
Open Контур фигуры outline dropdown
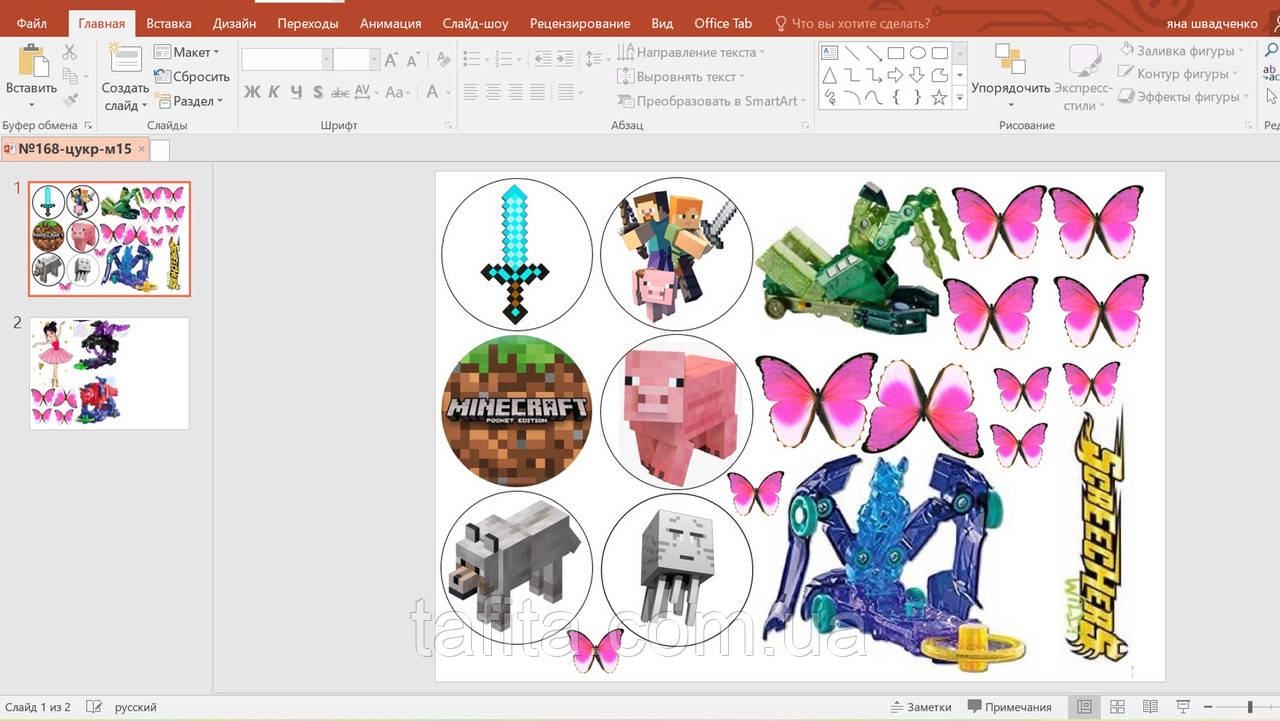point(1178,73)
